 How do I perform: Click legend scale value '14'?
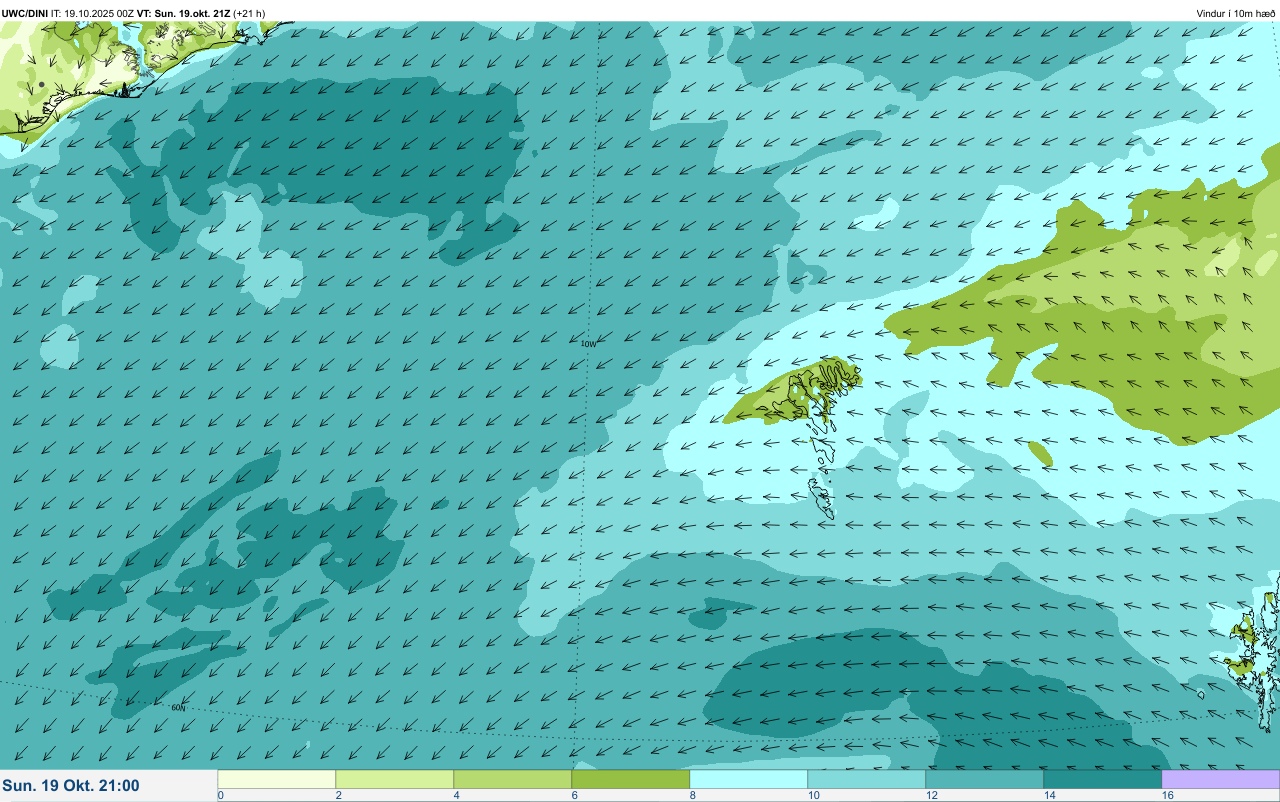(1050, 795)
